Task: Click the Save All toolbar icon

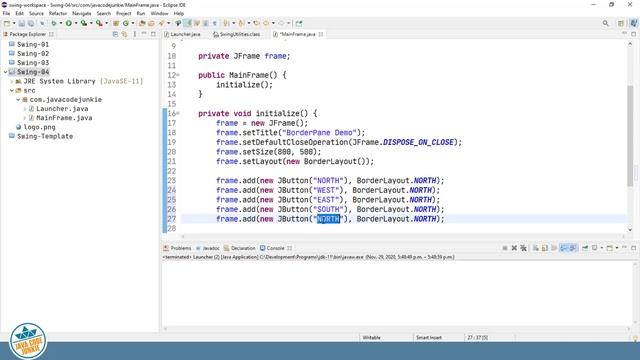Action: tap(31, 23)
